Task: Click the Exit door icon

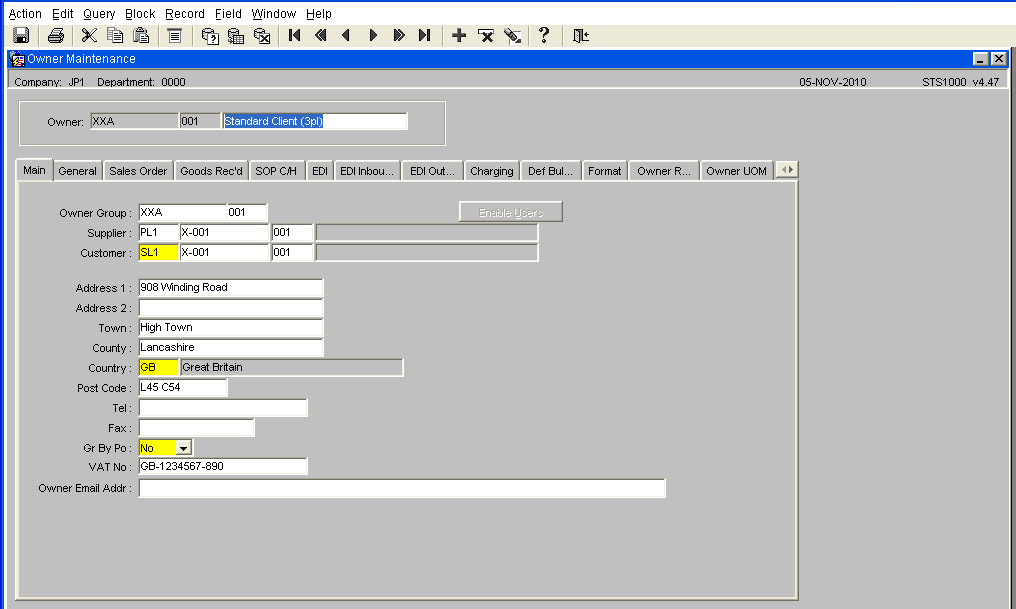Action: 581,36
